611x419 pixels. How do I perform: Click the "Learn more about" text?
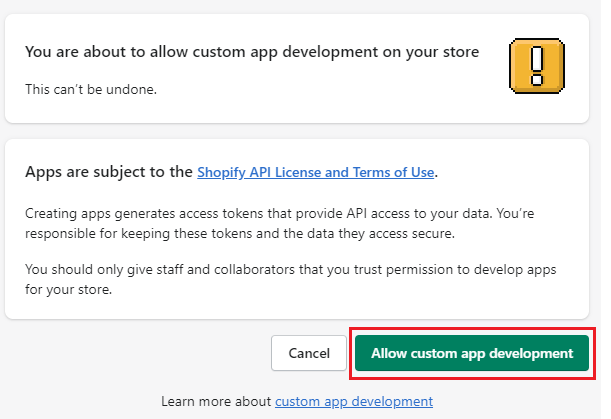tap(217, 401)
